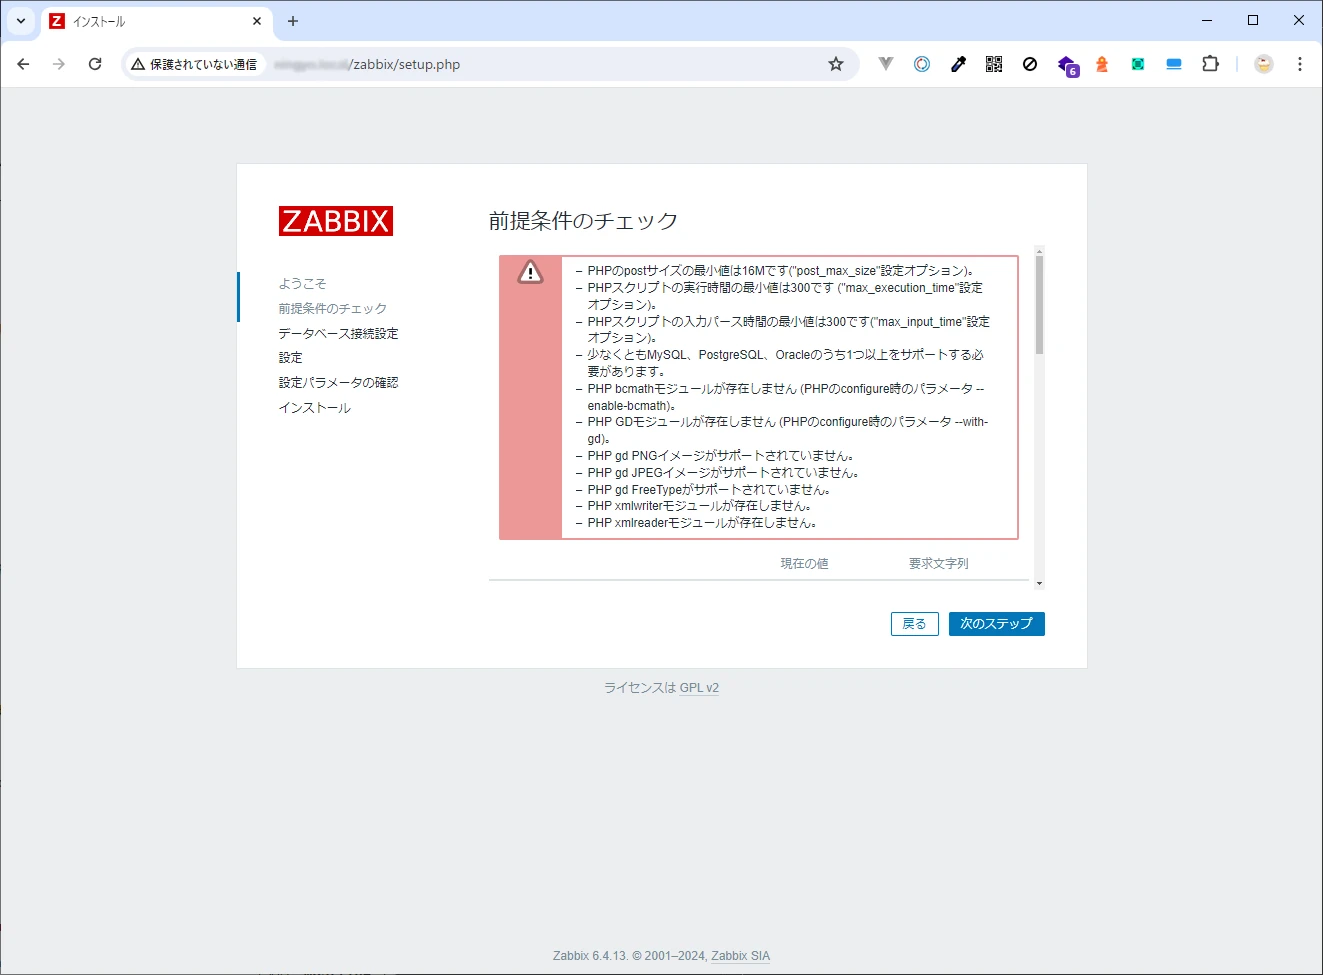Open the Zabbix SIA link in the footer
1323x975 pixels.
[x=740, y=956]
